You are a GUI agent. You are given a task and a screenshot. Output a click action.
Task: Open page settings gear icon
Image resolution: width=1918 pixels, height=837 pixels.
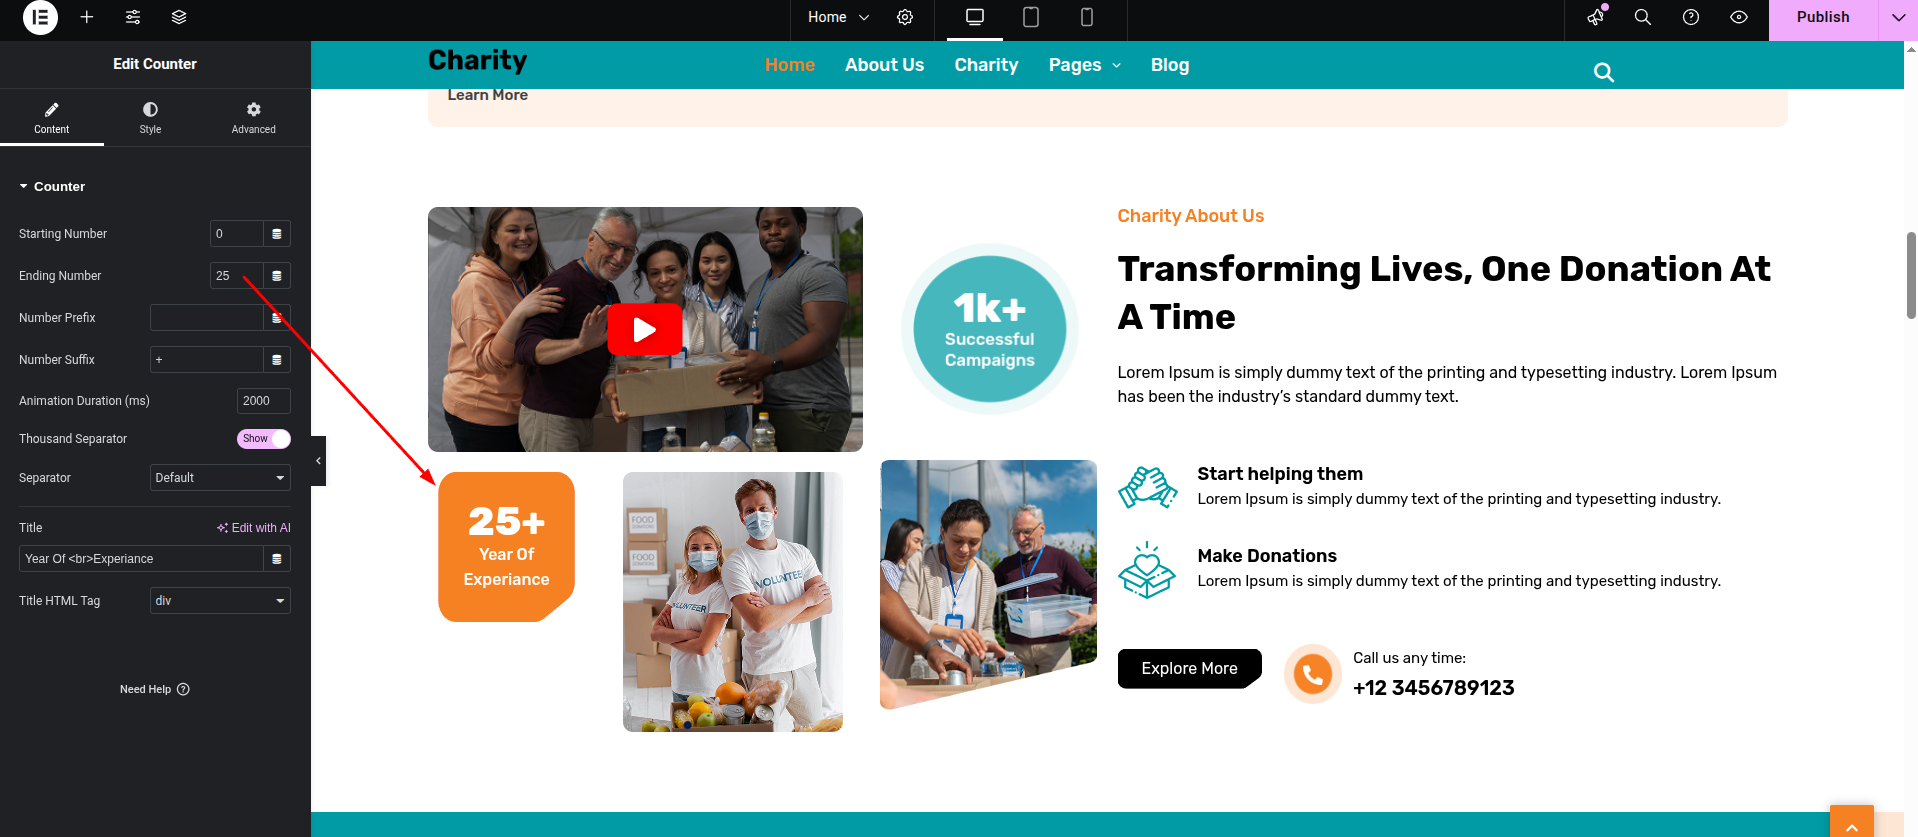pos(905,17)
